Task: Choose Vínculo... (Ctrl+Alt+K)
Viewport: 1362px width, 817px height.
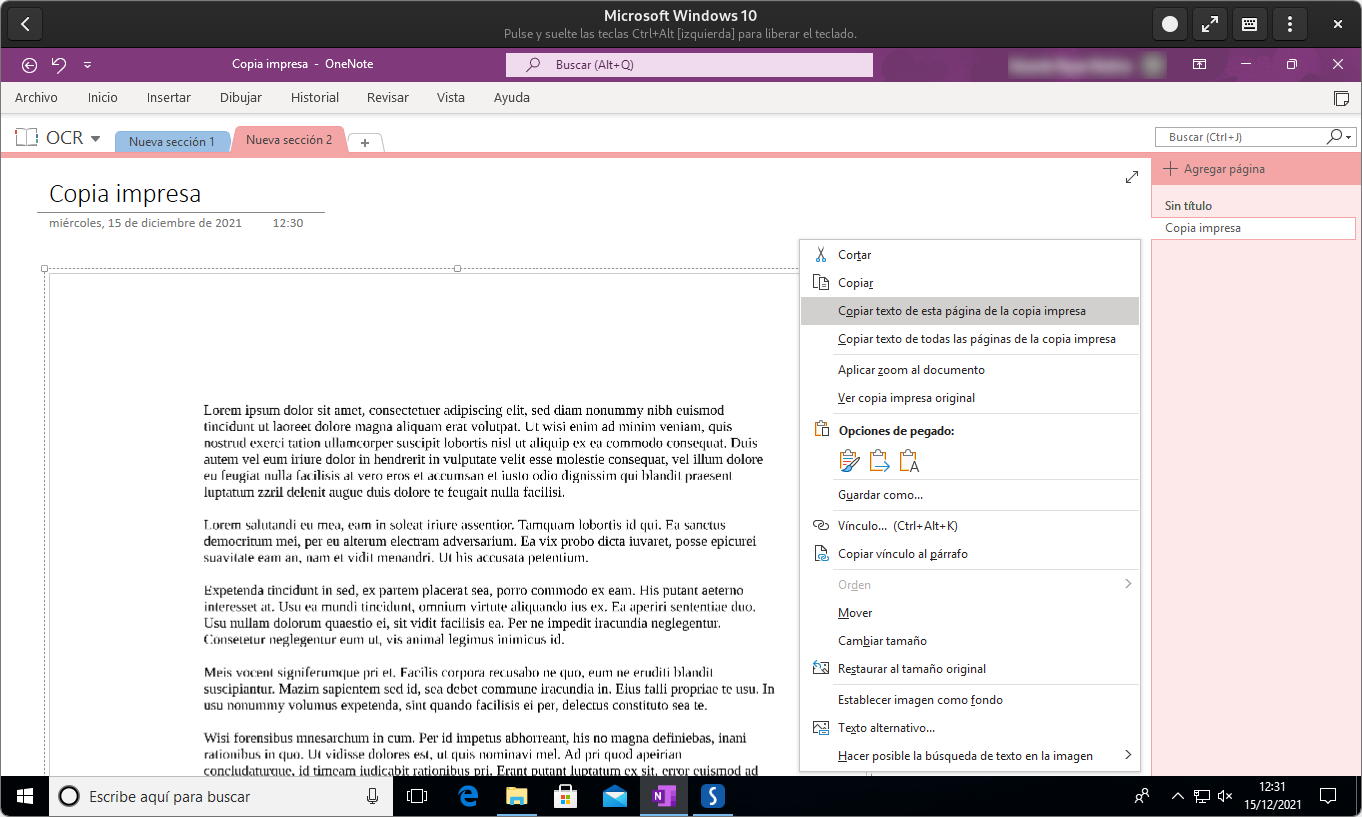Action: (x=970, y=526)
